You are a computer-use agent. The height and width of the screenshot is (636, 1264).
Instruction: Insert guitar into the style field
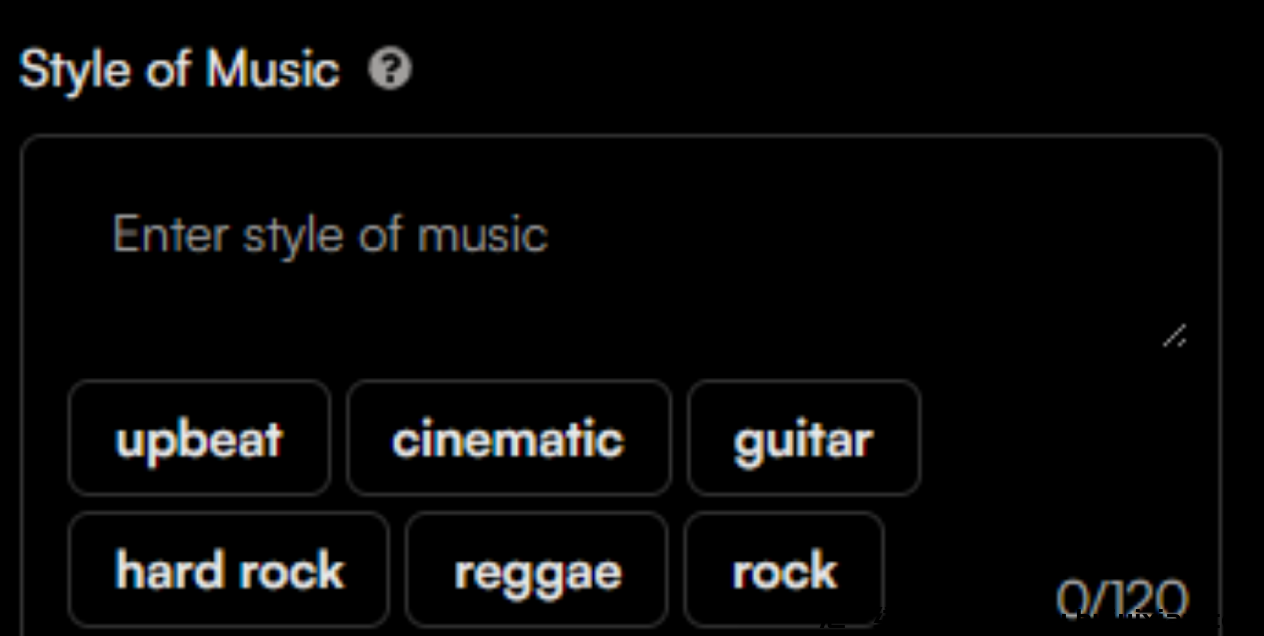pos(803,438)
